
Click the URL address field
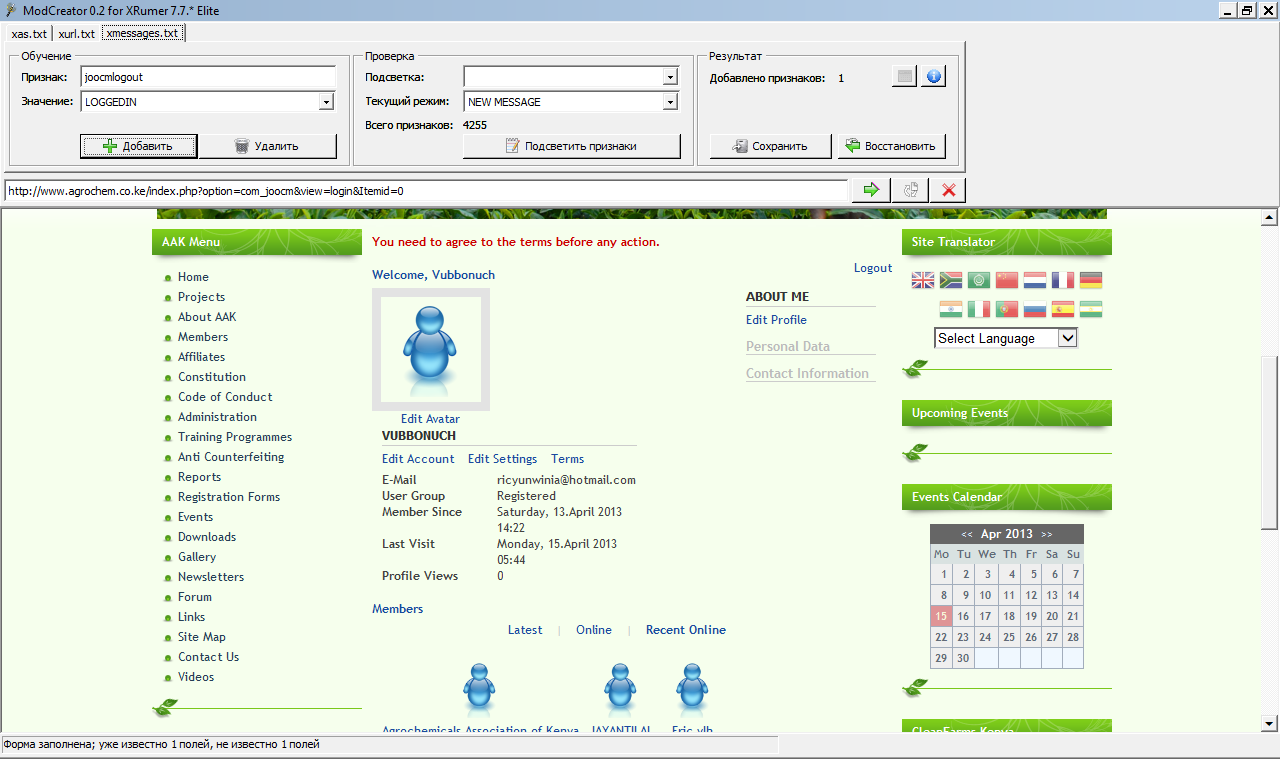(426, 190)
